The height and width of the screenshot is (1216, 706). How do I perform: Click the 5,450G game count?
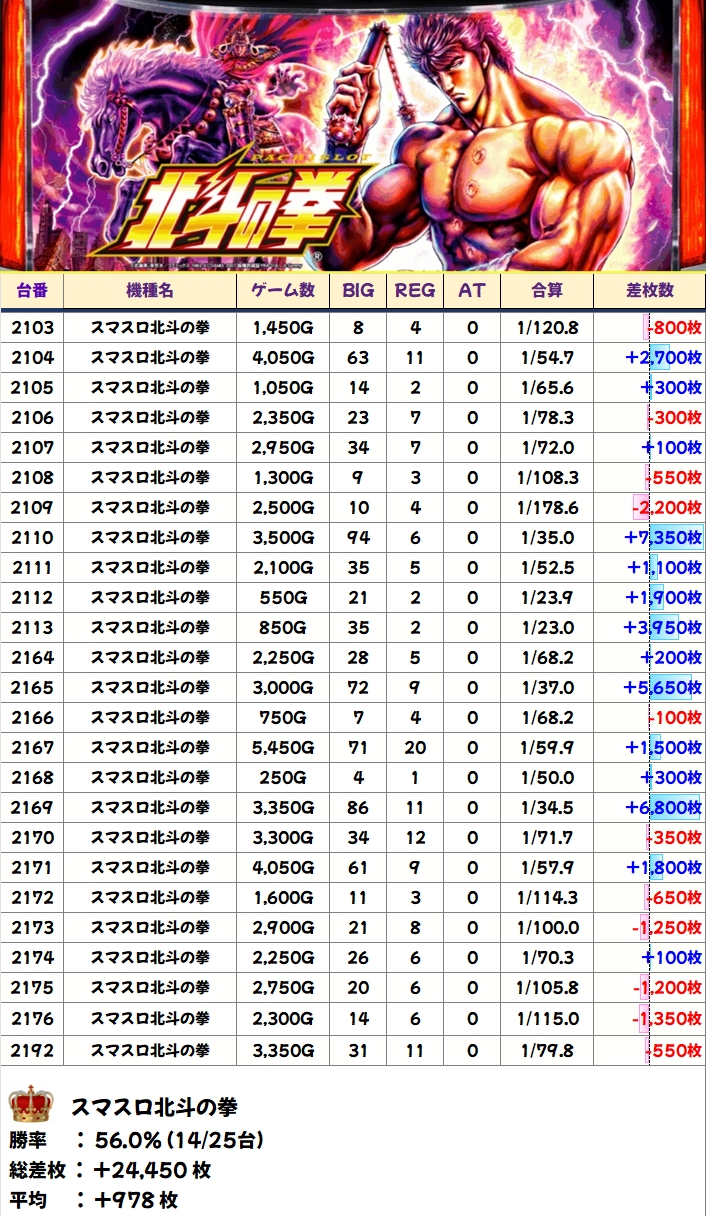pos(283,747)
